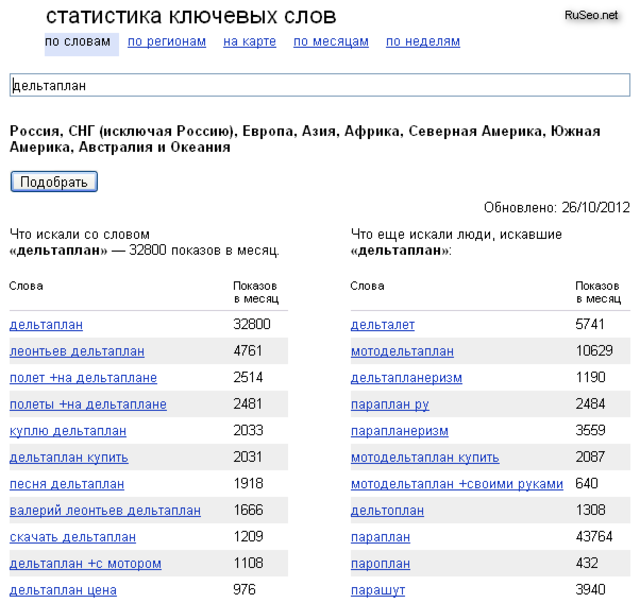Open the 'парашют' link
Viewport: 640px width, 603px height.
[x=378, y=590]
